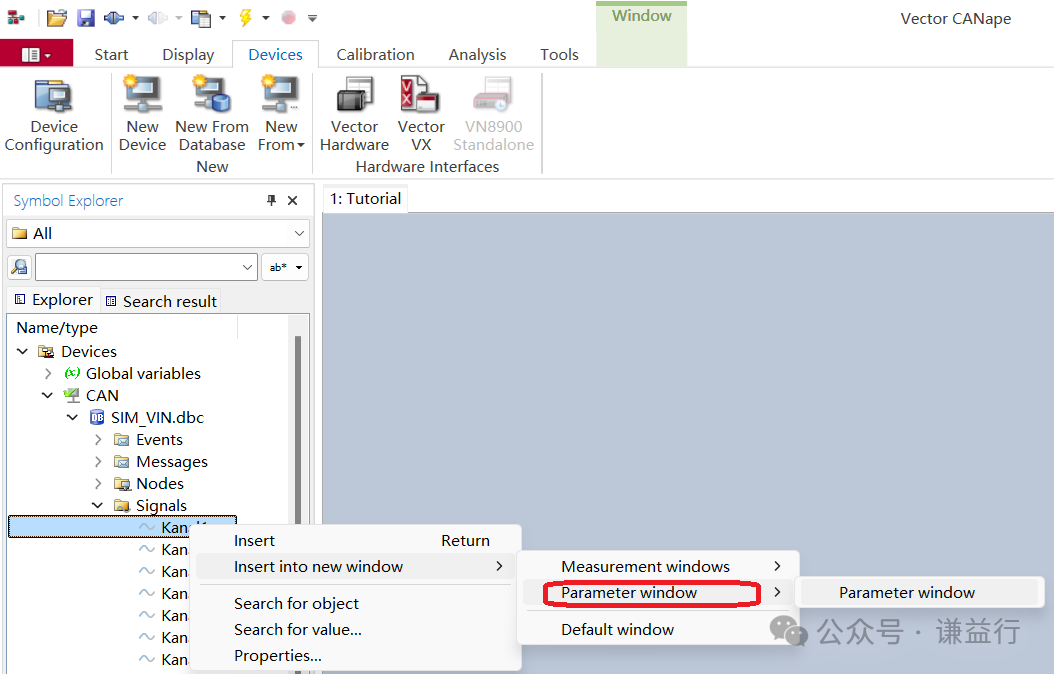1054x674 pixels.
Task: Switch to the Display ribbon tab
Action: tap(188, 54)
